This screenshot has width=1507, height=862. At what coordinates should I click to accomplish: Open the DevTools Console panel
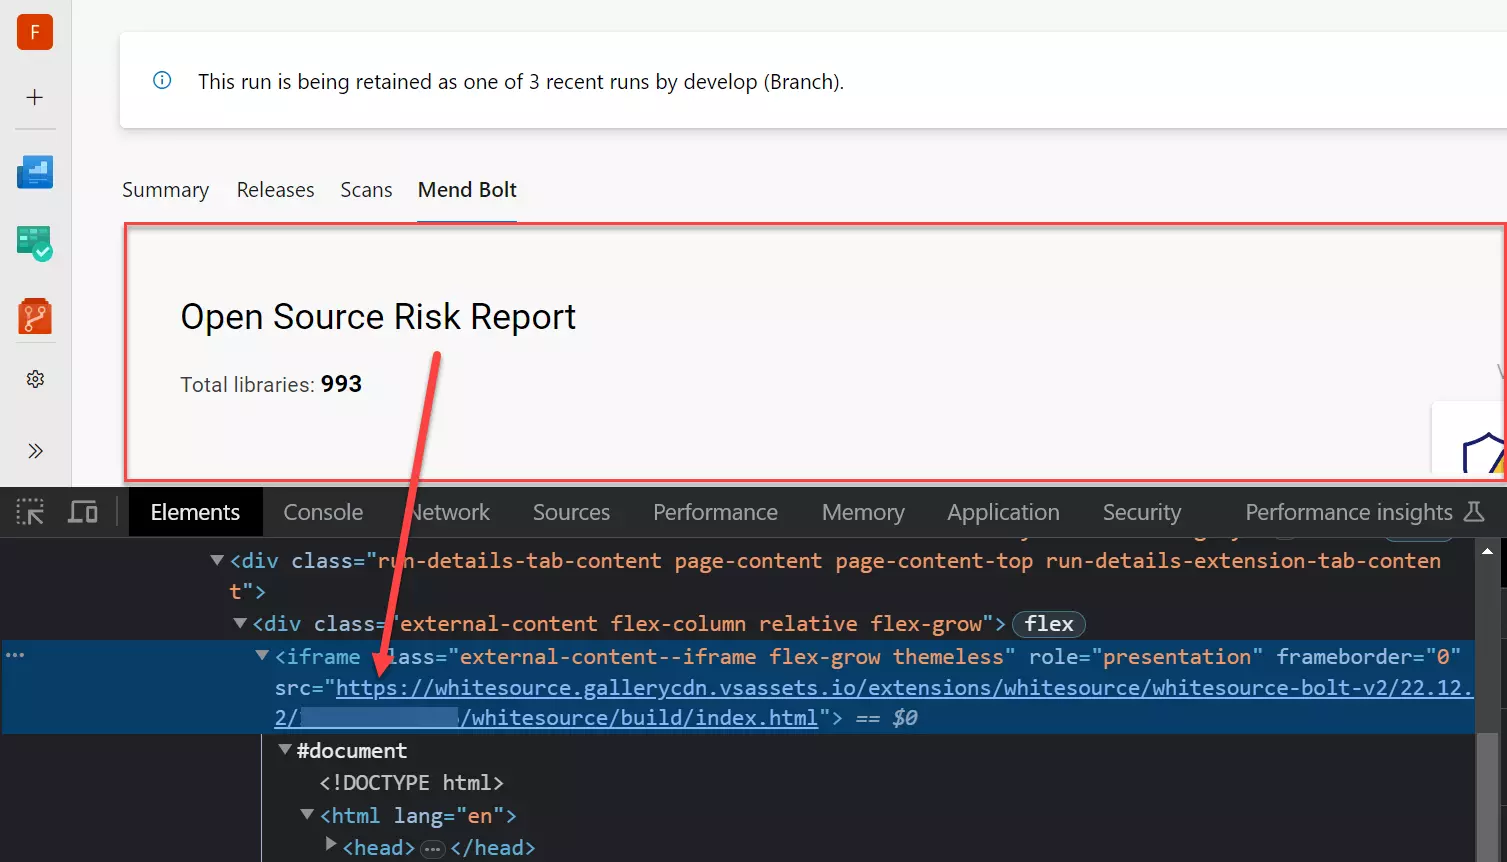tap(323, 512)
